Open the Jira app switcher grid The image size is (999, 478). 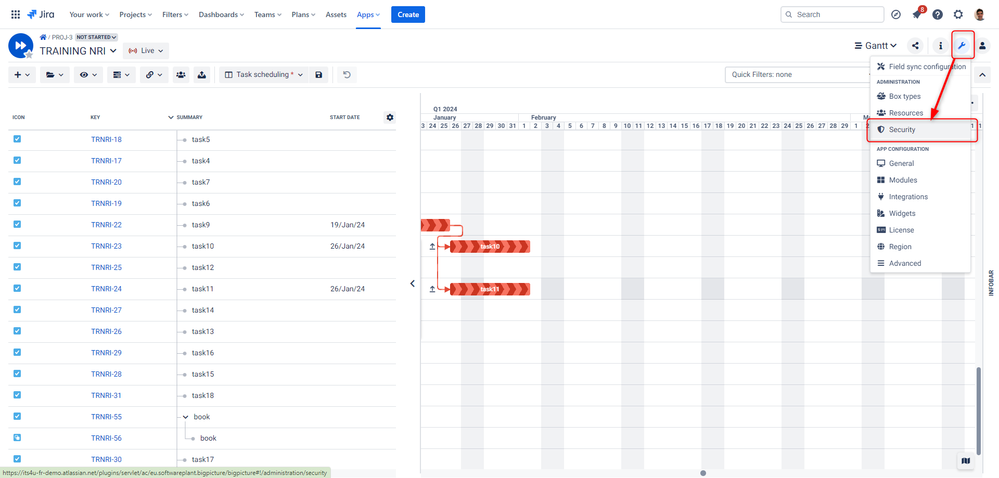(x=15, y=14)
